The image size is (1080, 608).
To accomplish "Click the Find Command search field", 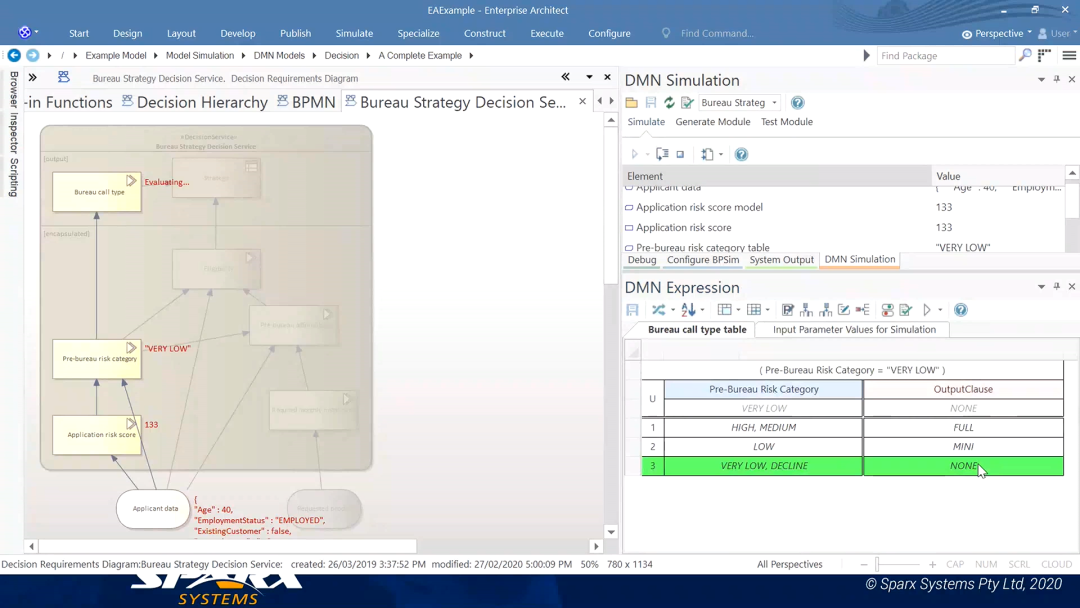I will [717, 33].
